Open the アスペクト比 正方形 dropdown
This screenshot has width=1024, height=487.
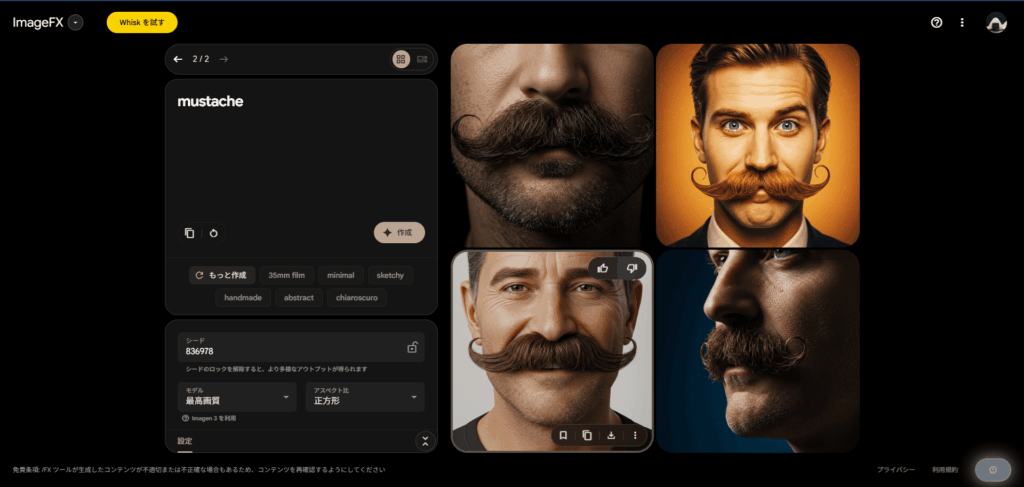pyautogui.click(x=364, y=397)
